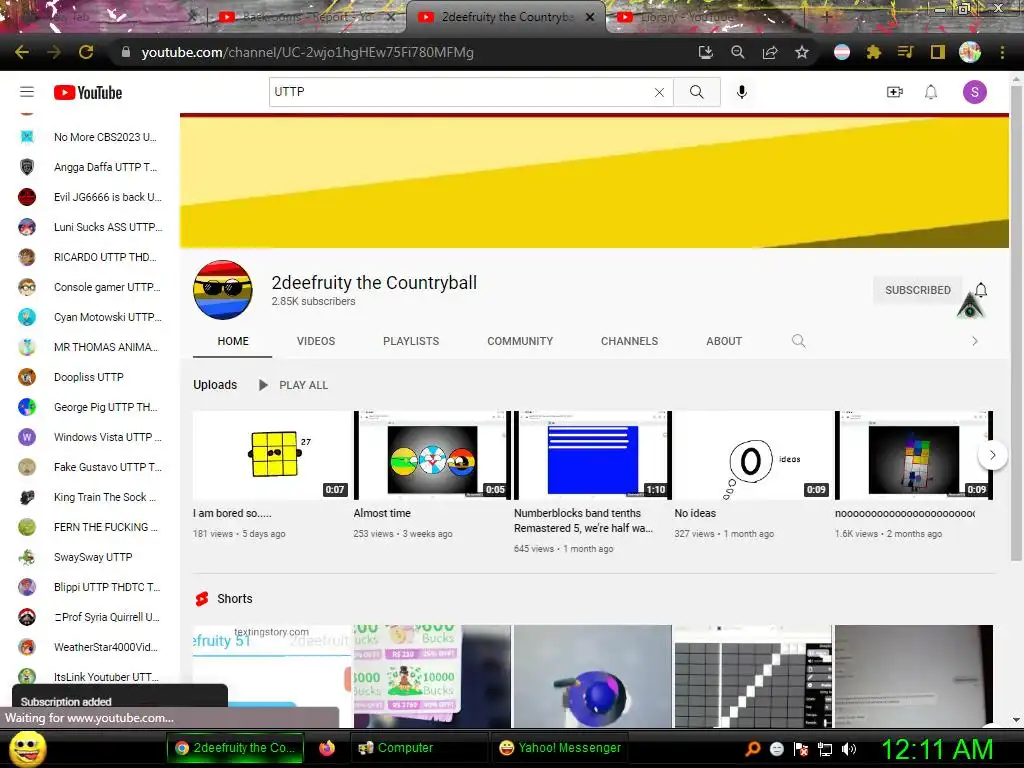Screen dimensions: 1024x768
Task: Open the new browser tab plus button
Action: 826,18
